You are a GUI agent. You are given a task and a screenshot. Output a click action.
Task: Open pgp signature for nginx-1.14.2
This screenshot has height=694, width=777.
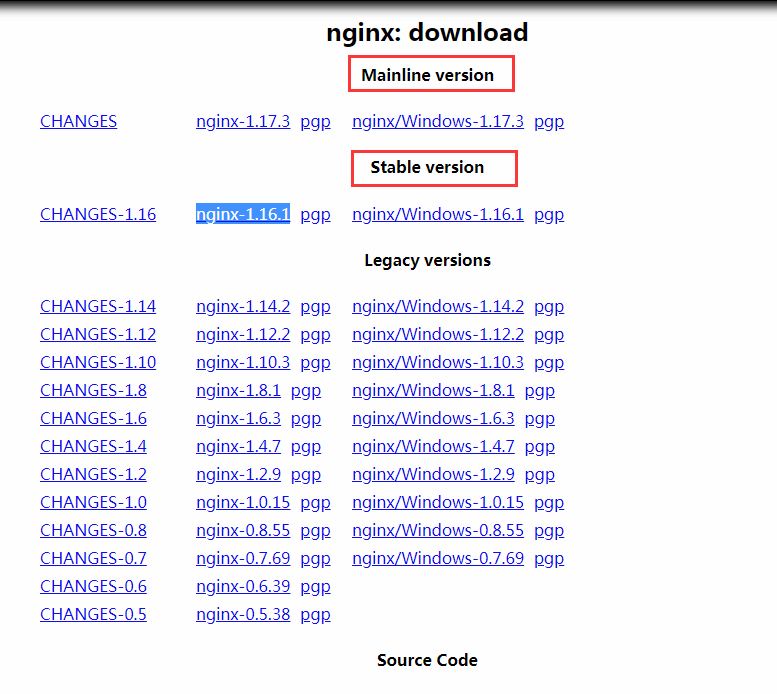pyautogui.click(x=315, y=308)
